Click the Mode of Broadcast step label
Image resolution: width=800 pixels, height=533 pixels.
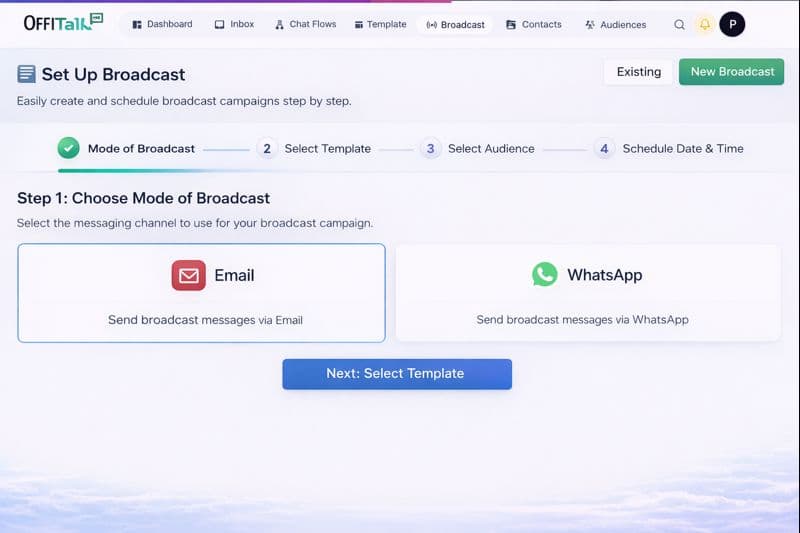[141, 148]
